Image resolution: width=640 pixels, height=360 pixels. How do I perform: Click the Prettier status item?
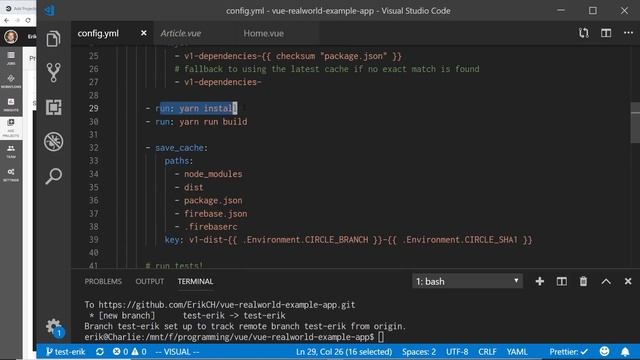pos(569,351)
